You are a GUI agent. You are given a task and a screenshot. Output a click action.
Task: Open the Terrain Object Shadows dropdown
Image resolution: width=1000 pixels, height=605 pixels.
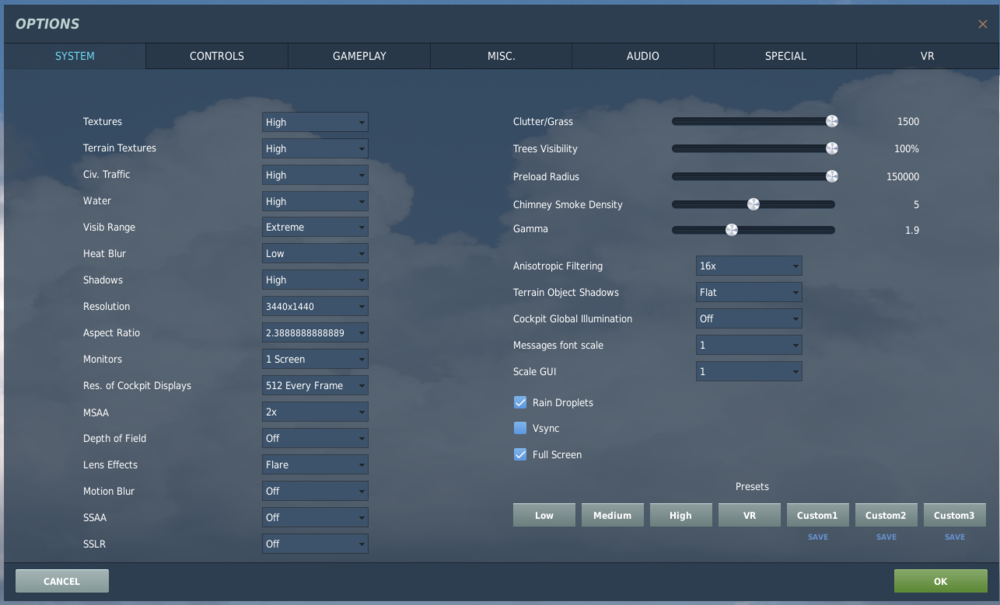click(748, 292)
